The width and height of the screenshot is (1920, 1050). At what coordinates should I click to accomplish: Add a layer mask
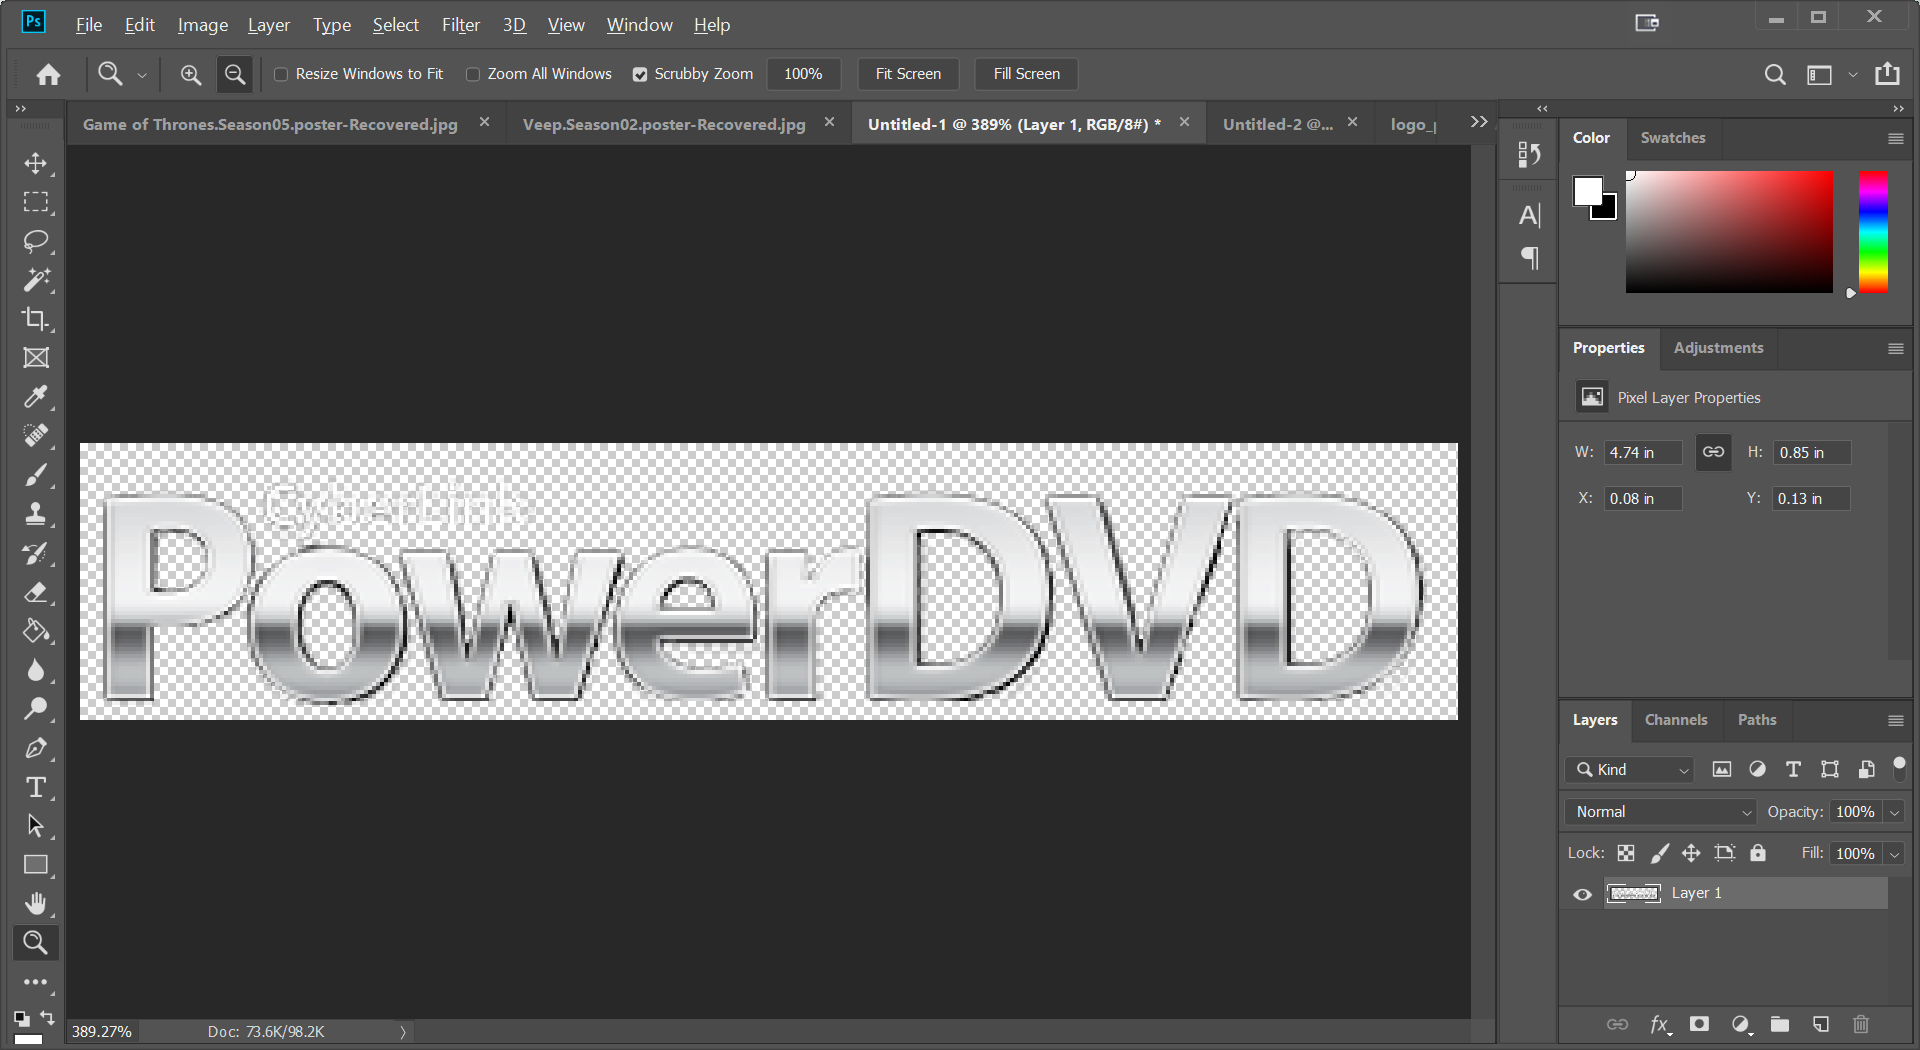click(1699, 1024)
